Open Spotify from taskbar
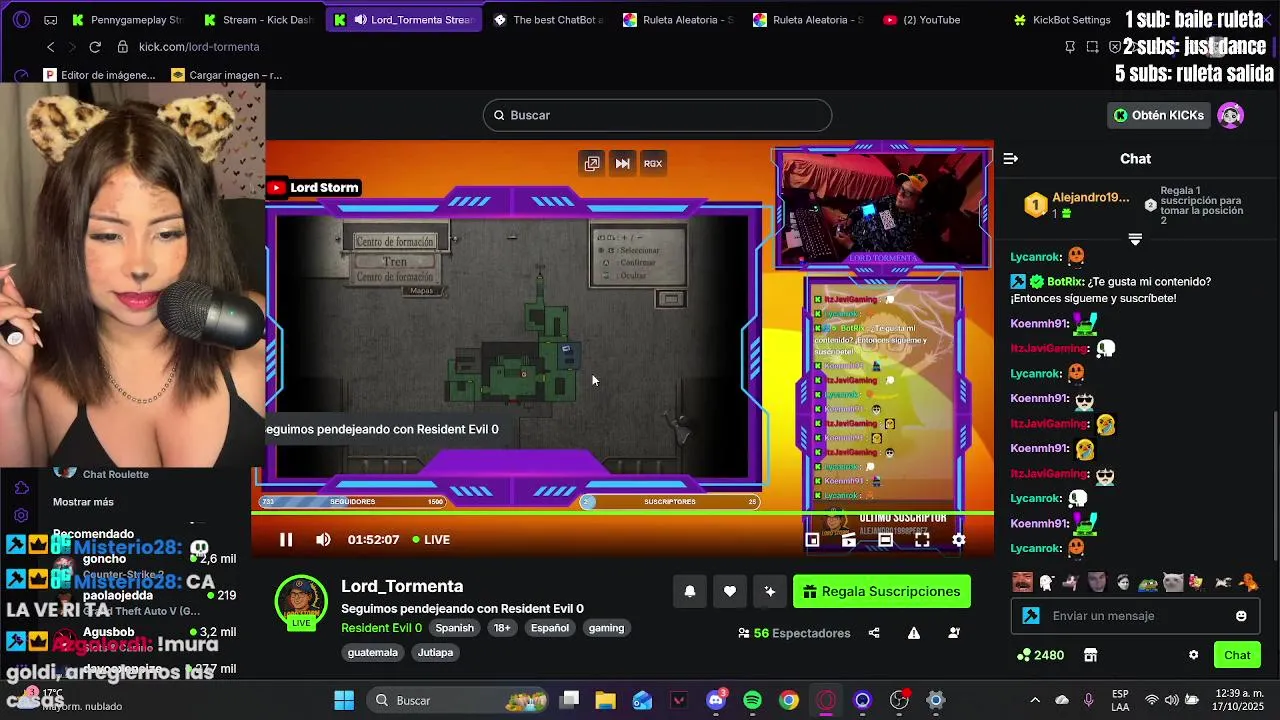Viewport: 1280px width, 720px height. click(x=753, y=700)
